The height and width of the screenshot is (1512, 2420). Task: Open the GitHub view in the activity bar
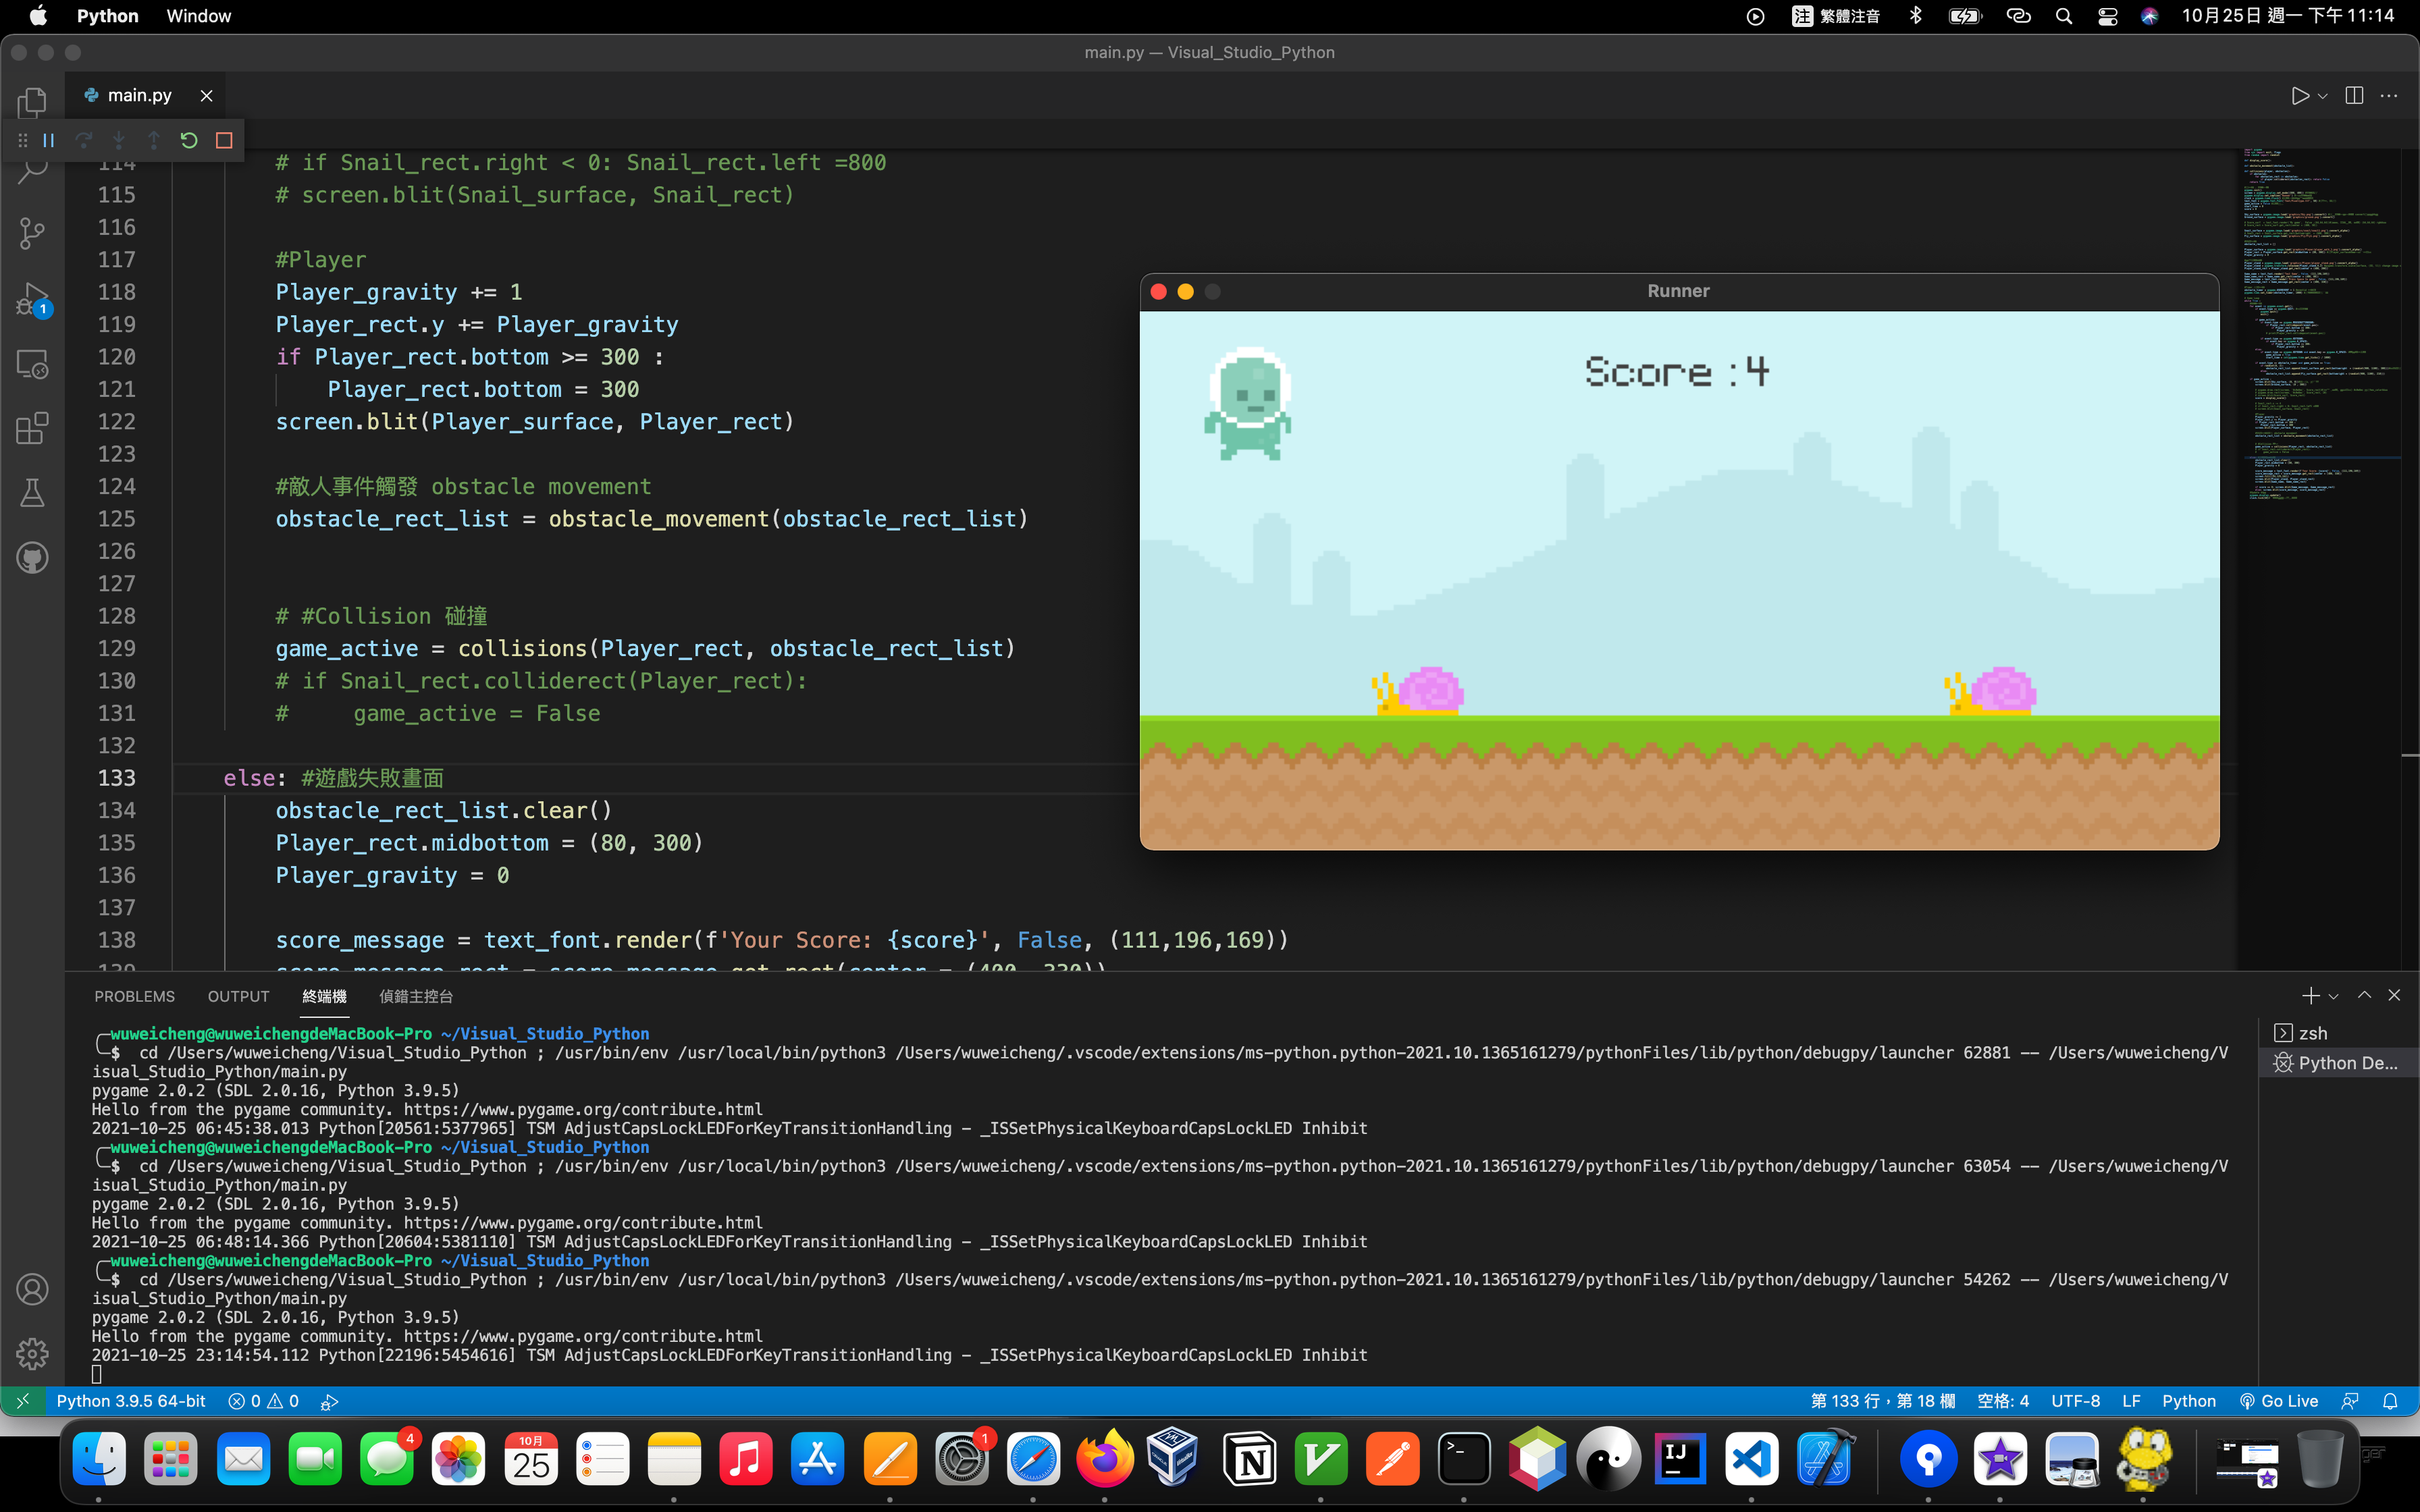coord(32,557)
